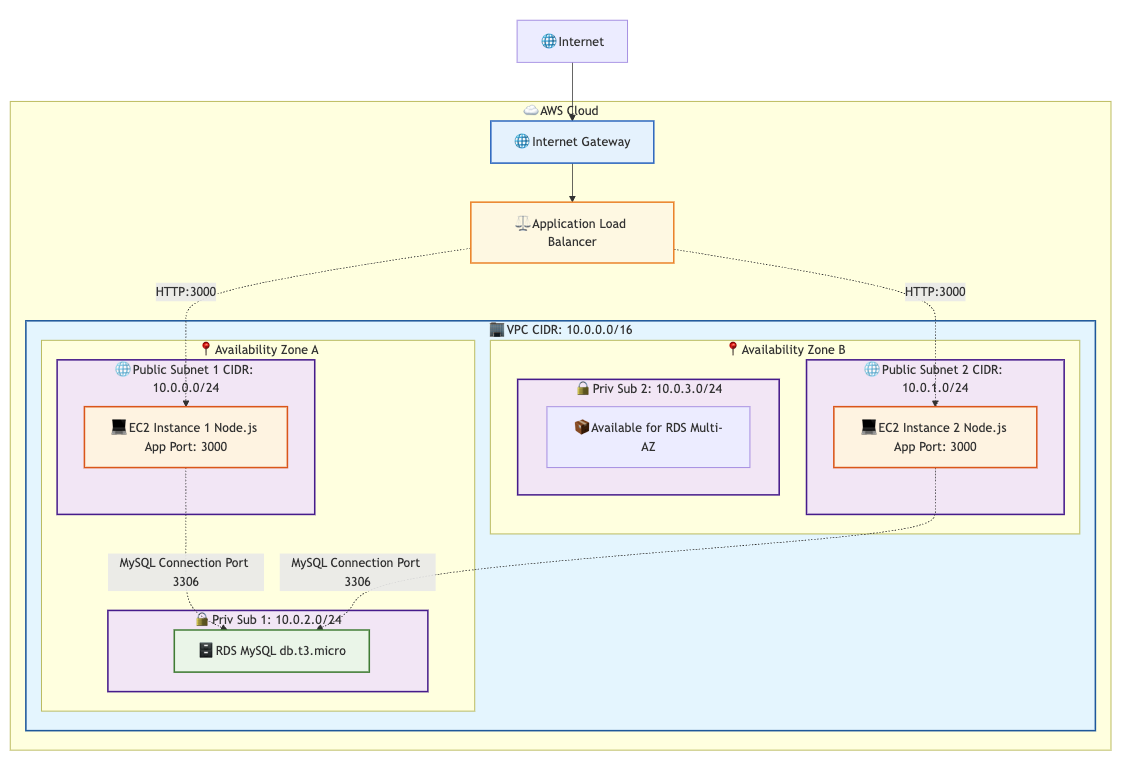Select the EC2 Instance 1 Node.js box
This screenshot has width=1122, height=761.
(186, 437)
